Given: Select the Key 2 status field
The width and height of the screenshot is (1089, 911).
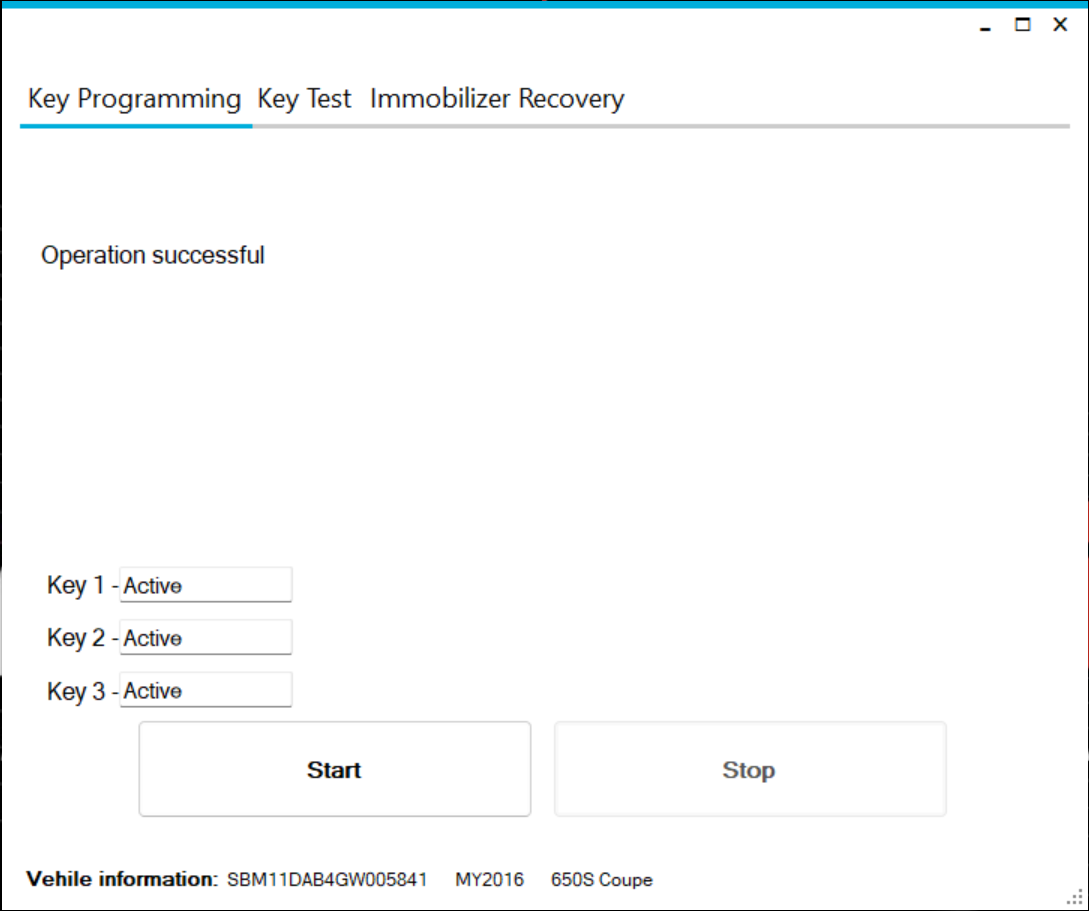Looking at the screenshot, I should pos(205,637).
